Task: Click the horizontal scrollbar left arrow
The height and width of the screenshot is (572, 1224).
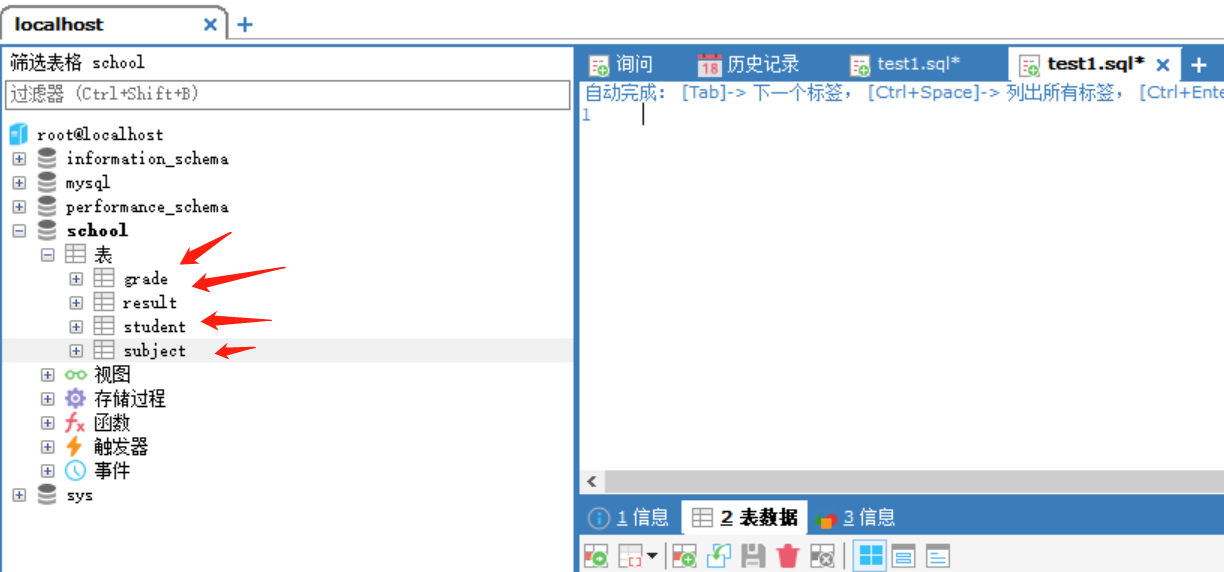Action: point(591,482)
